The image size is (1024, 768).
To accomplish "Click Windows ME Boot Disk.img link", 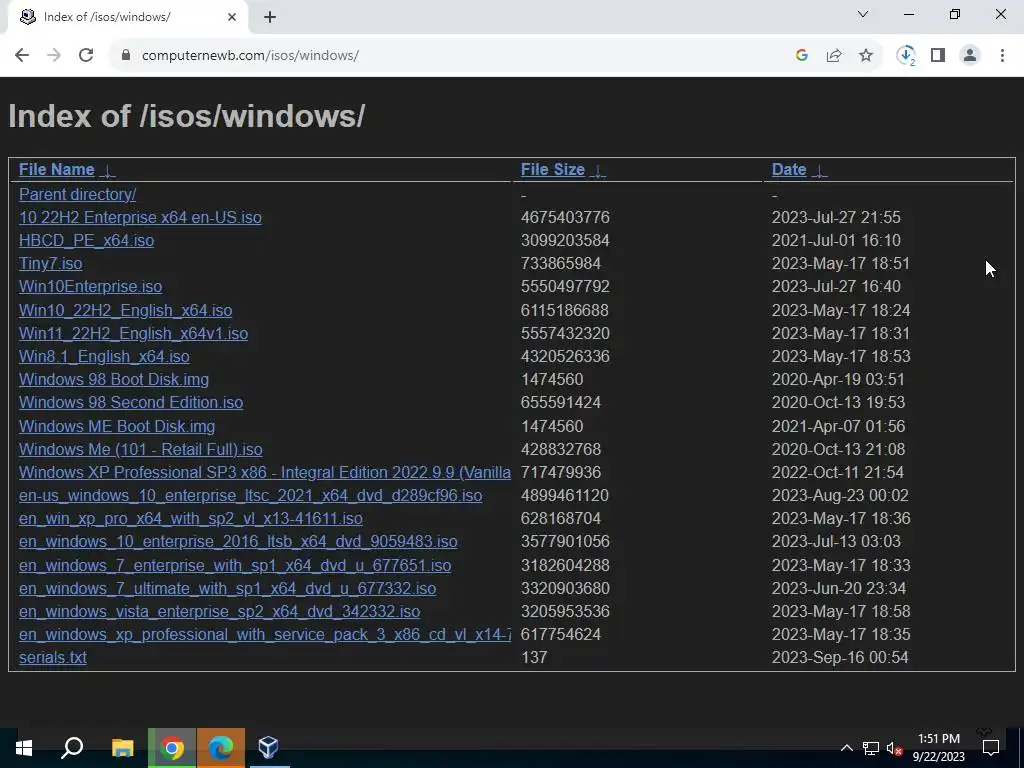I will point(117,426).
